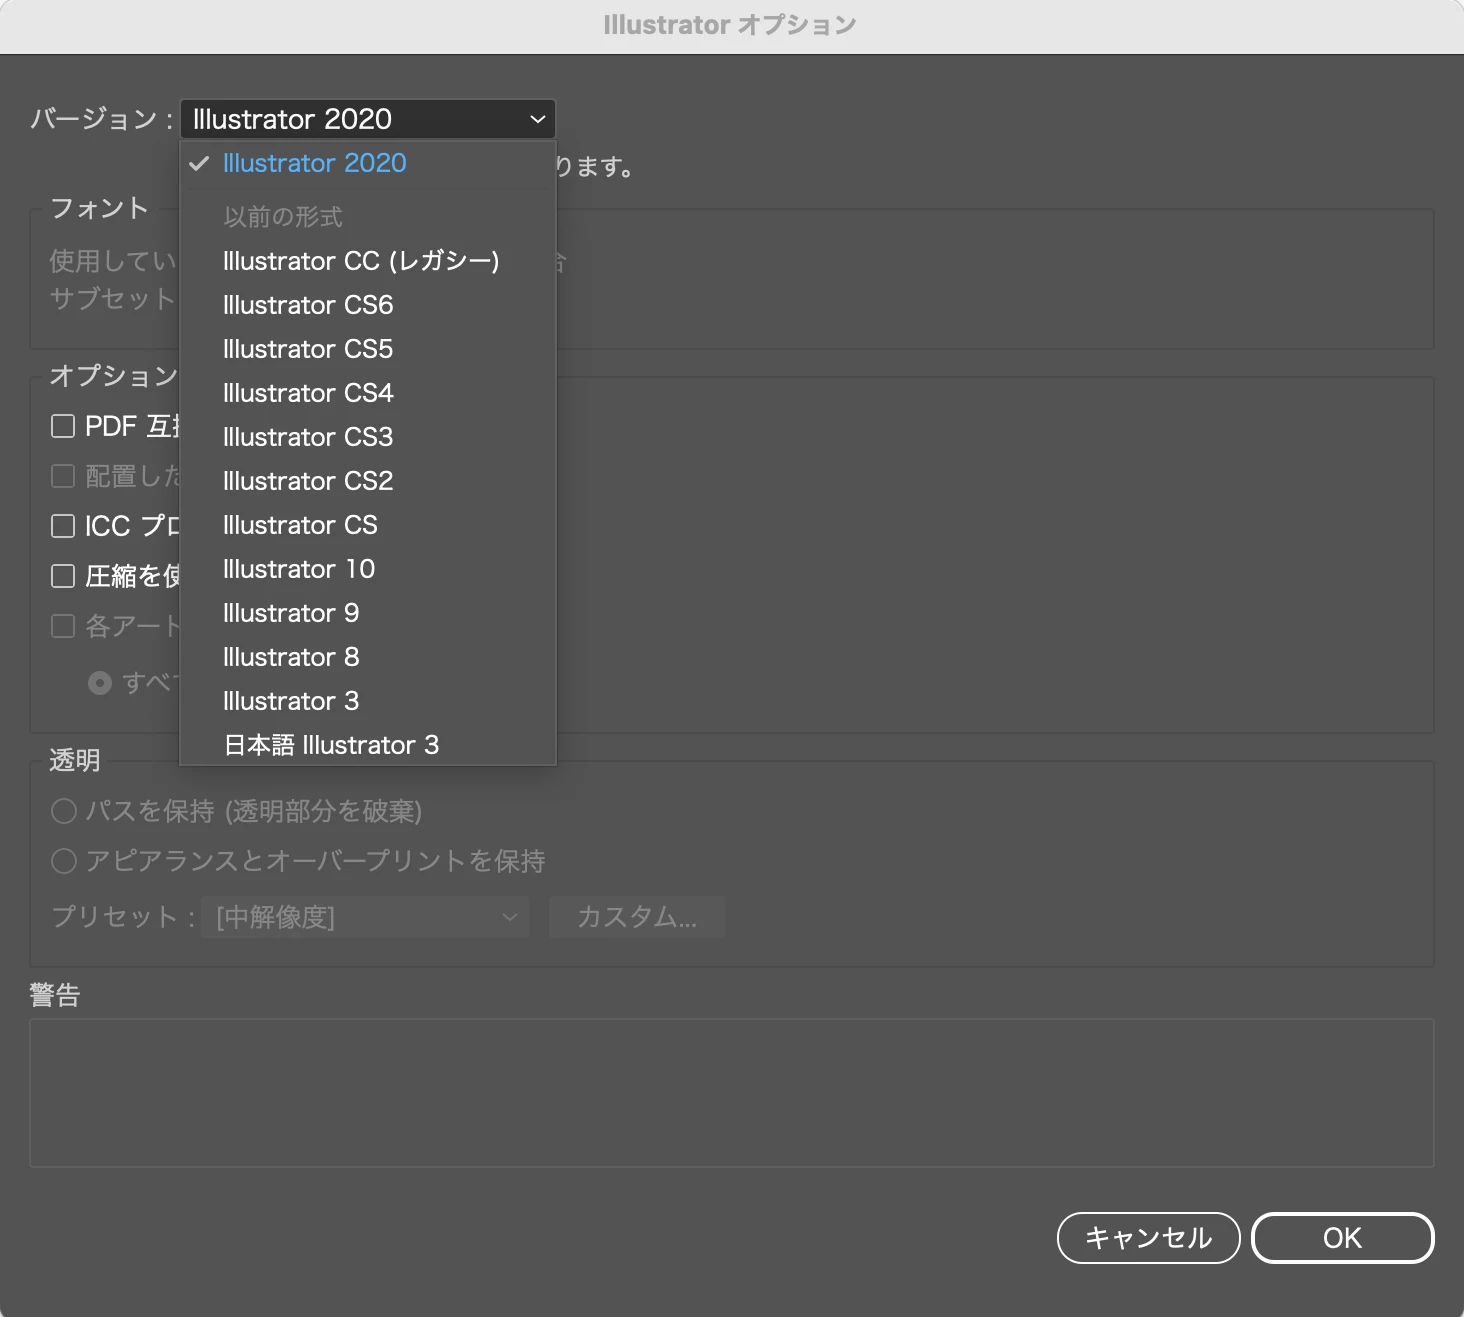Choose 日本語 Illustrator 3 option
The height and width of the screenshot is (1317, 1464).
367,745
